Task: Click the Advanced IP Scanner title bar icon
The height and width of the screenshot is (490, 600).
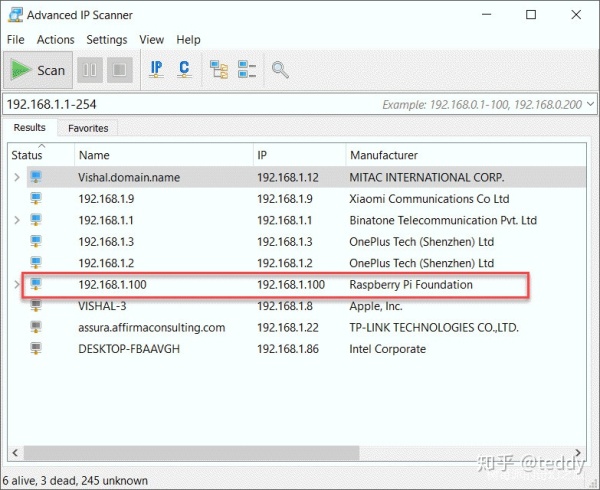Action: [x=16, y=15]
